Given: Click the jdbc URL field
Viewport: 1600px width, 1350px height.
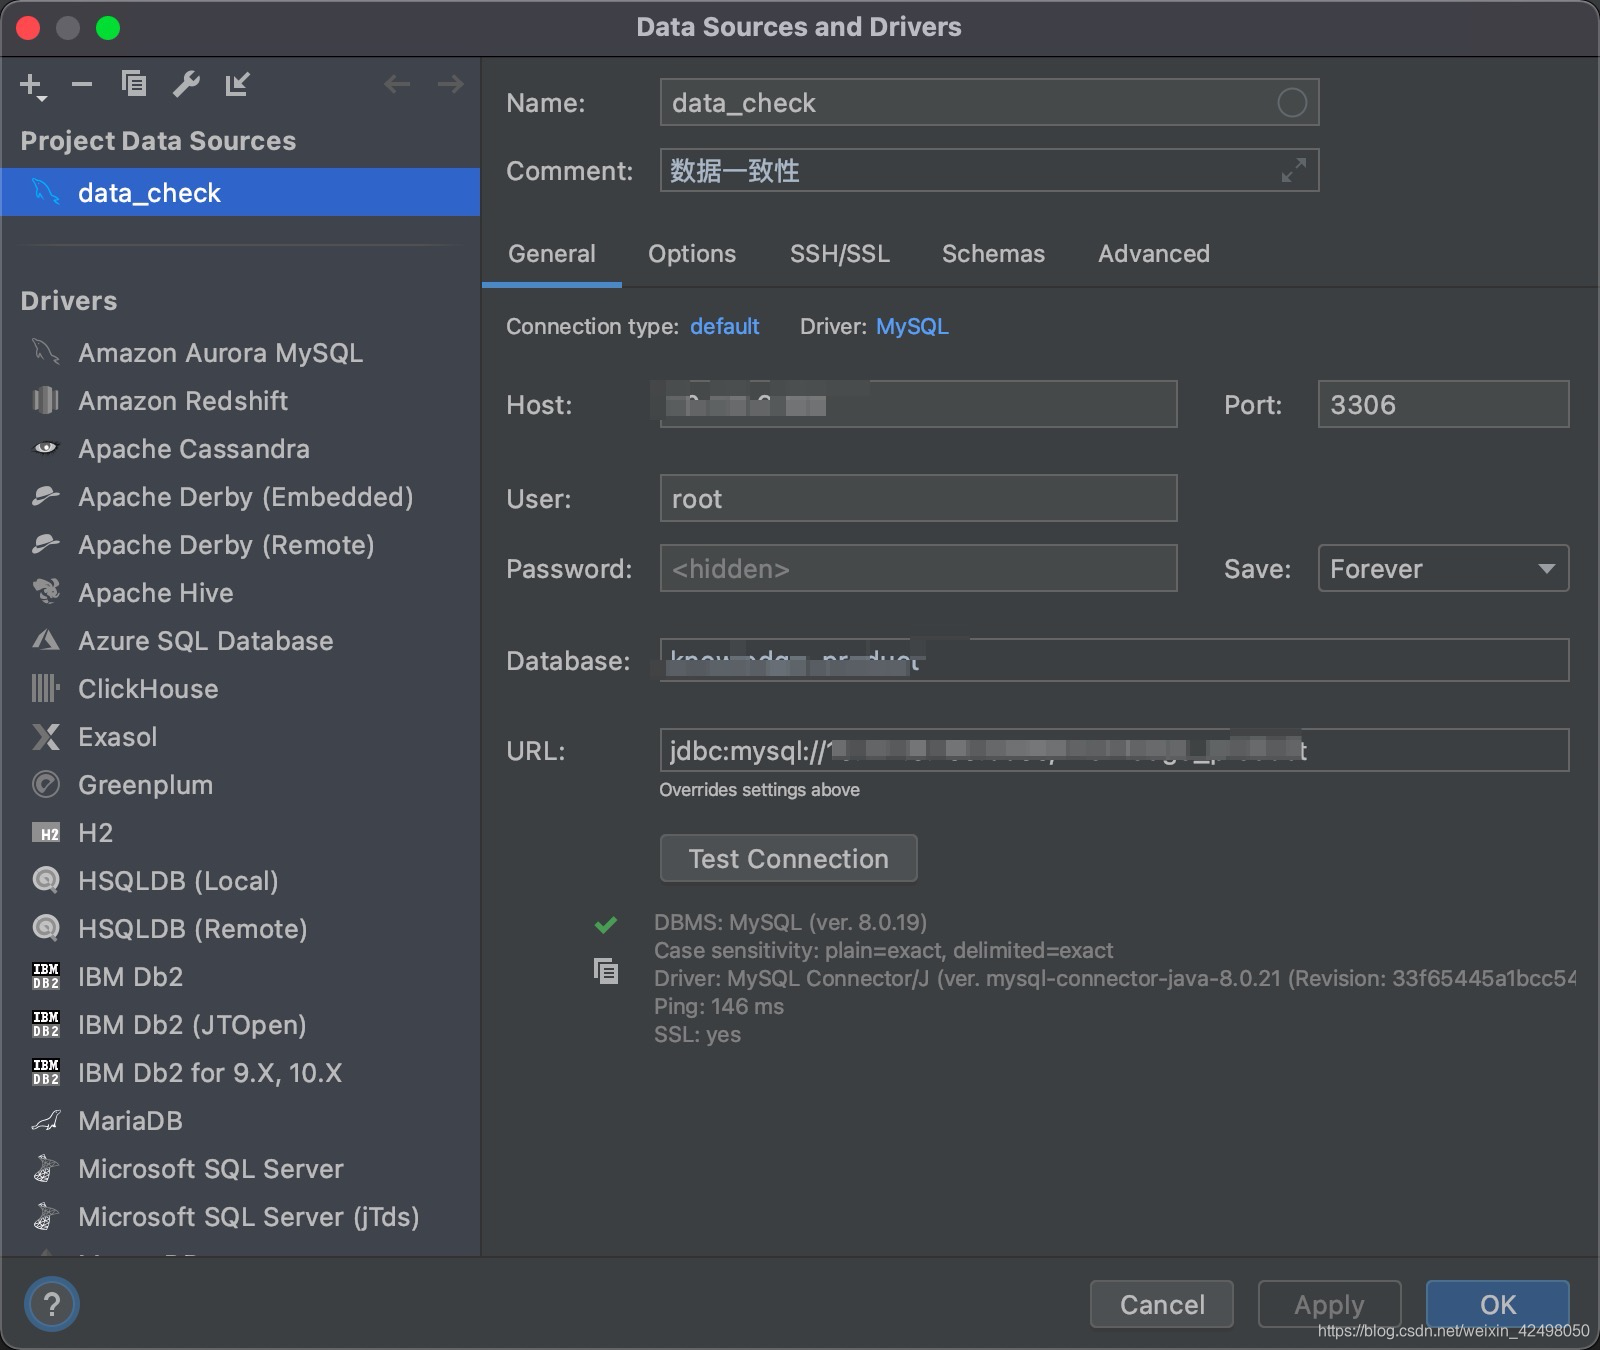Looking at the screenshot, I should click(x=1114, y=750).
